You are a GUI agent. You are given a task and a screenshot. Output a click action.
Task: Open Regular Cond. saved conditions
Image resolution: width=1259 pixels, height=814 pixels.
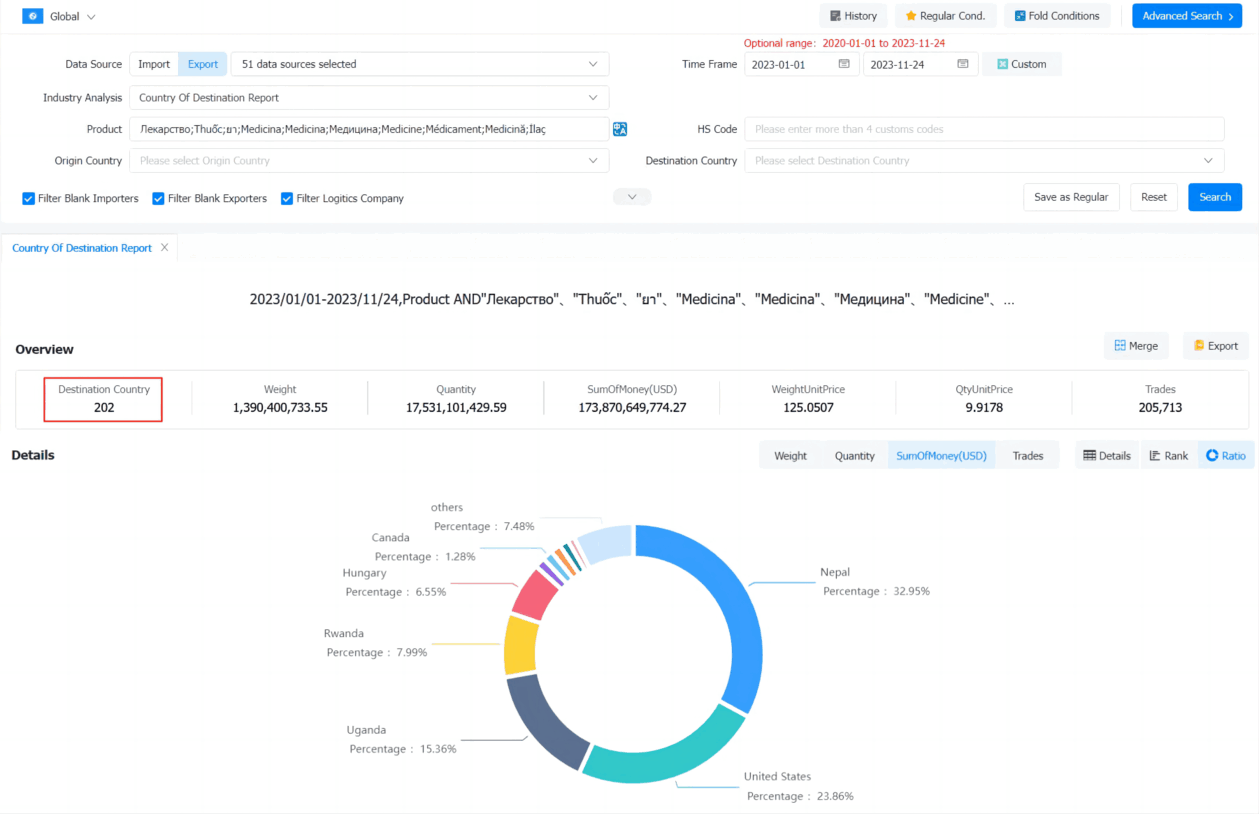click(945, 16)
